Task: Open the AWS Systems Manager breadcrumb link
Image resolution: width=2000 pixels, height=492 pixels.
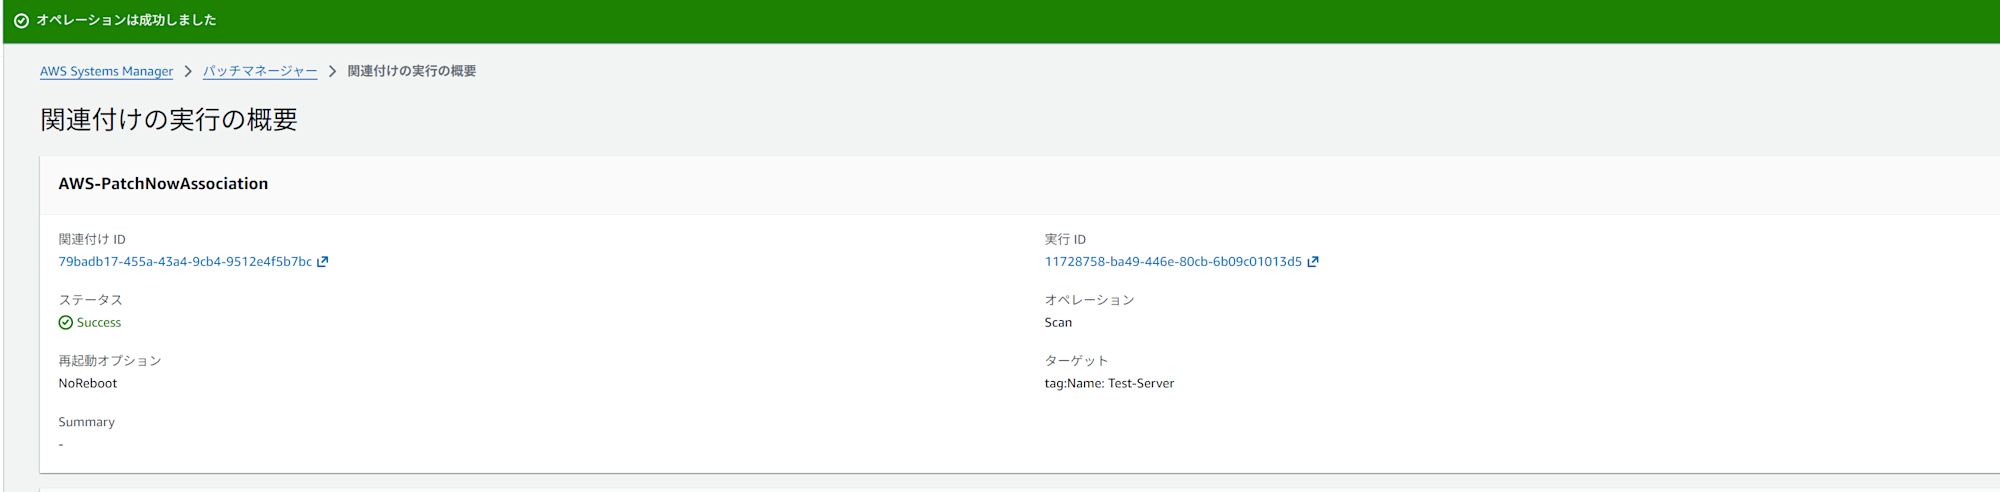Action: click(x=106, y=71)
